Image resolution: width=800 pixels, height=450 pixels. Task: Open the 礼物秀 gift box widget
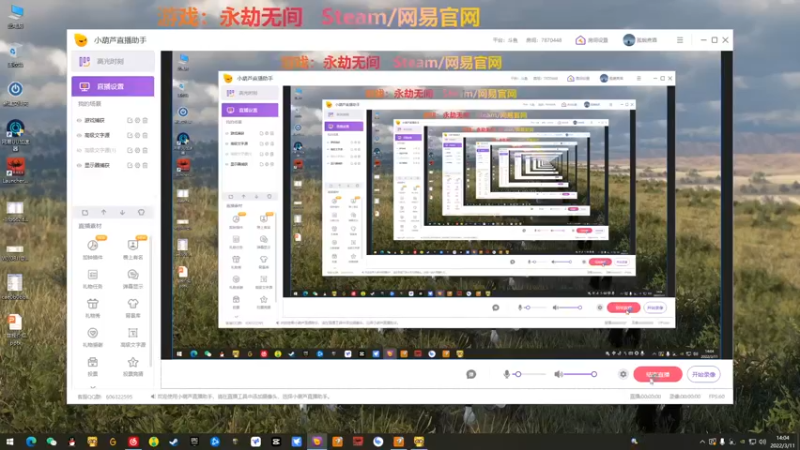click(x=92, y=307)
